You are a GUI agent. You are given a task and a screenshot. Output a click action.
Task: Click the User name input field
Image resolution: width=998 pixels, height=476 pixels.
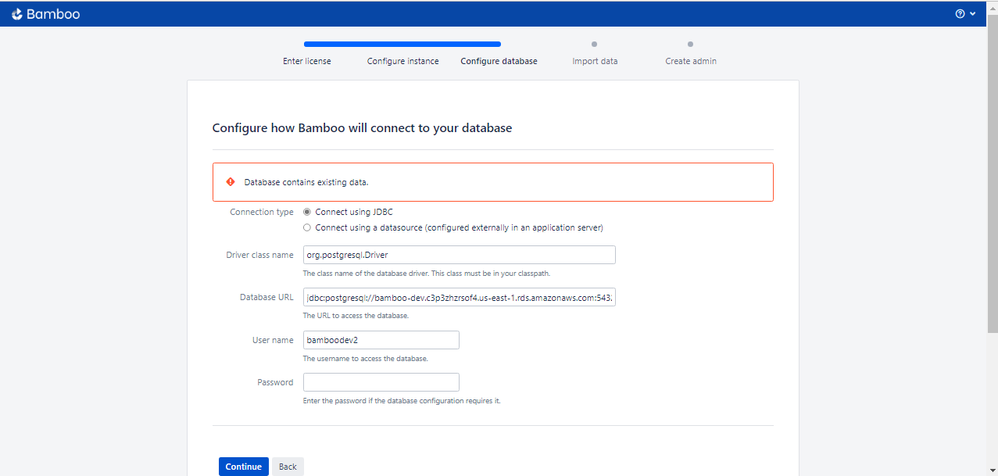381,340
